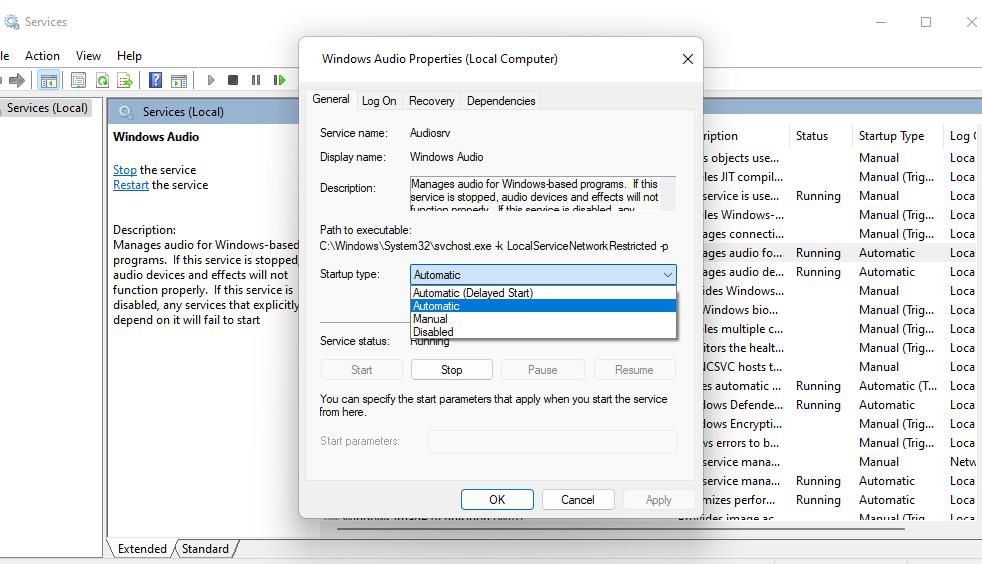Open the Recovery tab
Image resolution: width=982 pixels, height=564 pixels.
point(432,101)
